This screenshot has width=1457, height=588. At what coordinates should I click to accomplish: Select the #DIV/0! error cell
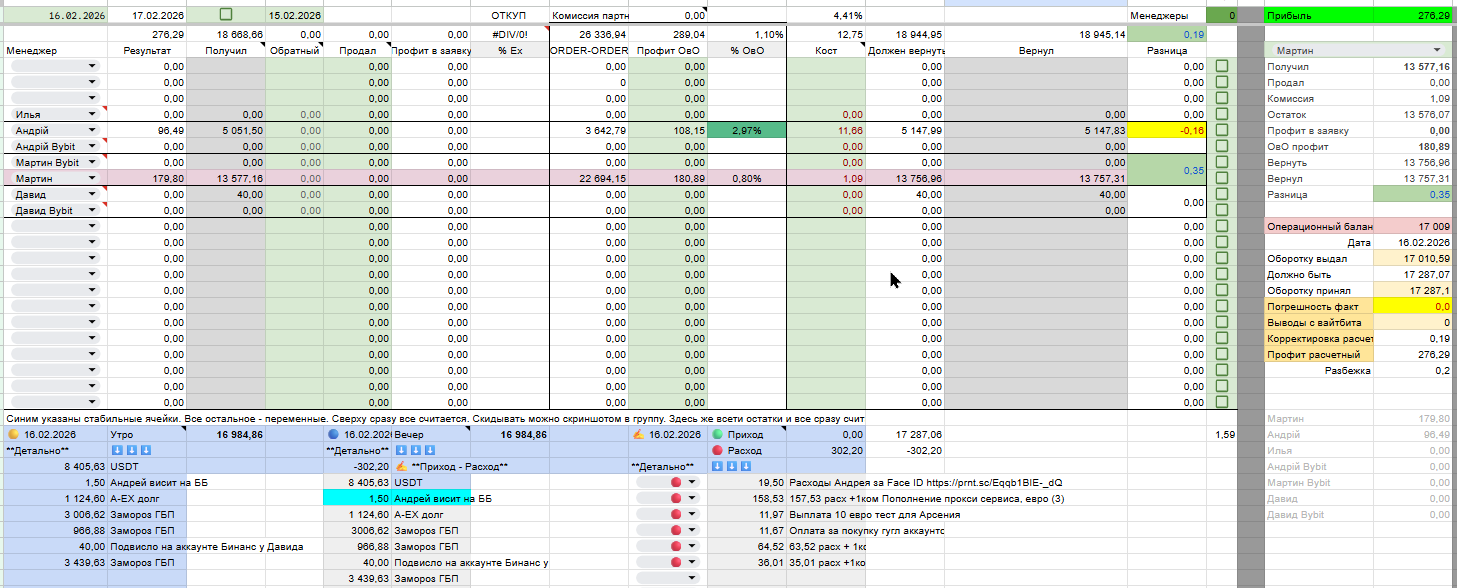pos(510,34)
